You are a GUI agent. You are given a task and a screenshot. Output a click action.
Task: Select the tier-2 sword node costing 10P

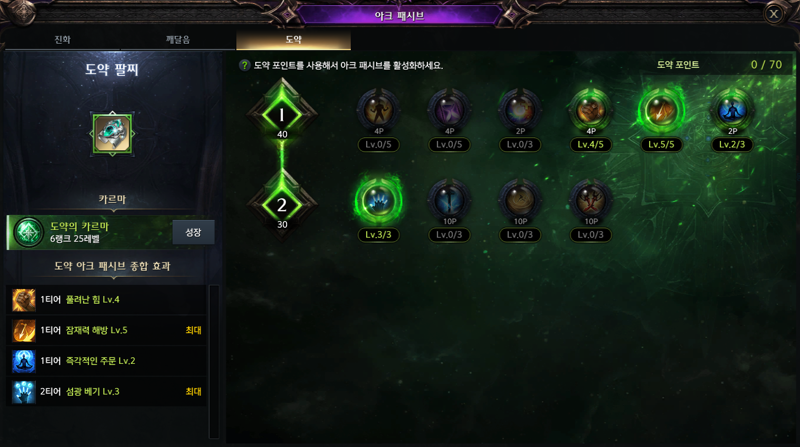point(449,201)
